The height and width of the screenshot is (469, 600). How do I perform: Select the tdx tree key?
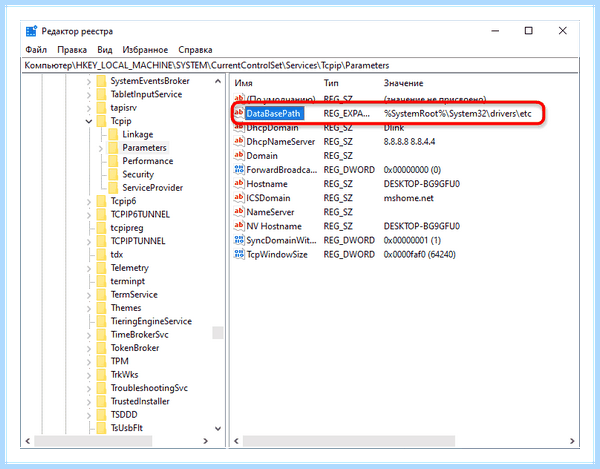[x=117, y=255]
